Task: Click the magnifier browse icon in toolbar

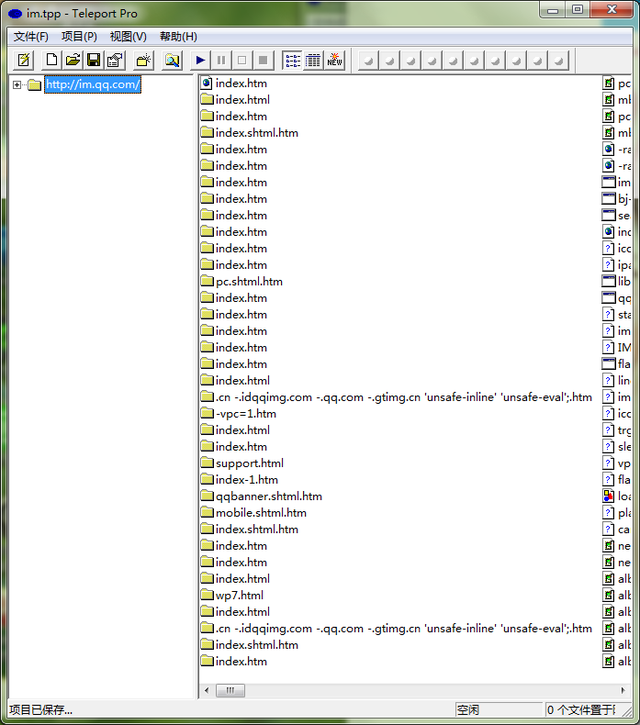Action: (x=172, y=60)
